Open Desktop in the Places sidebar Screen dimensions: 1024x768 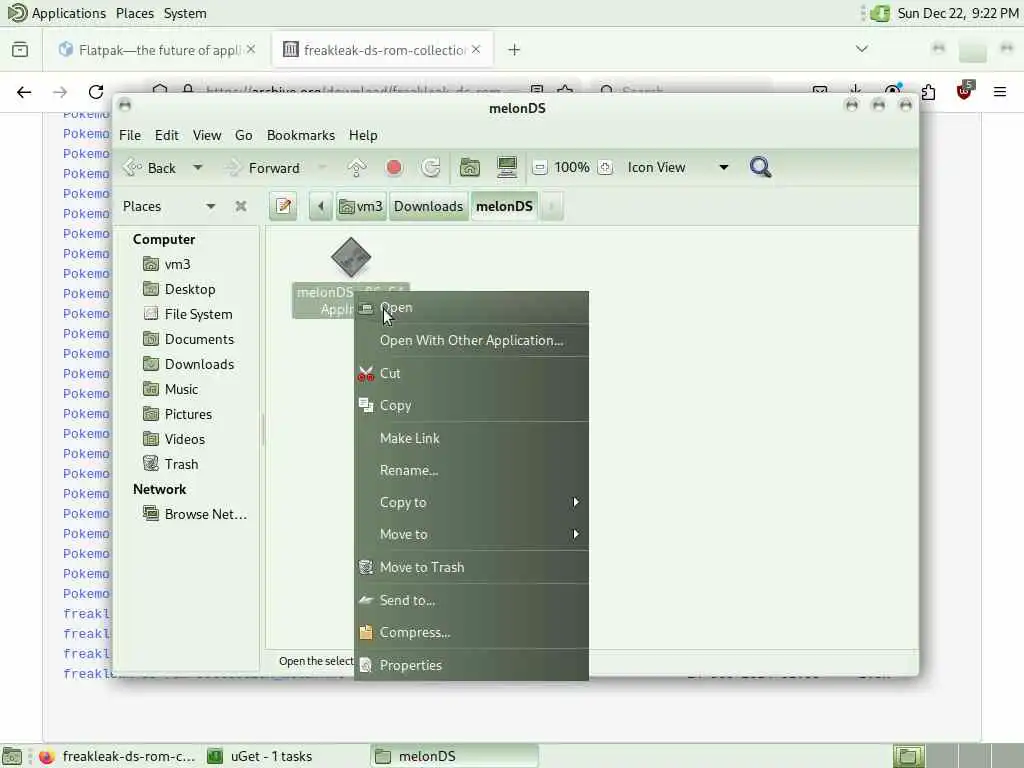189,289
